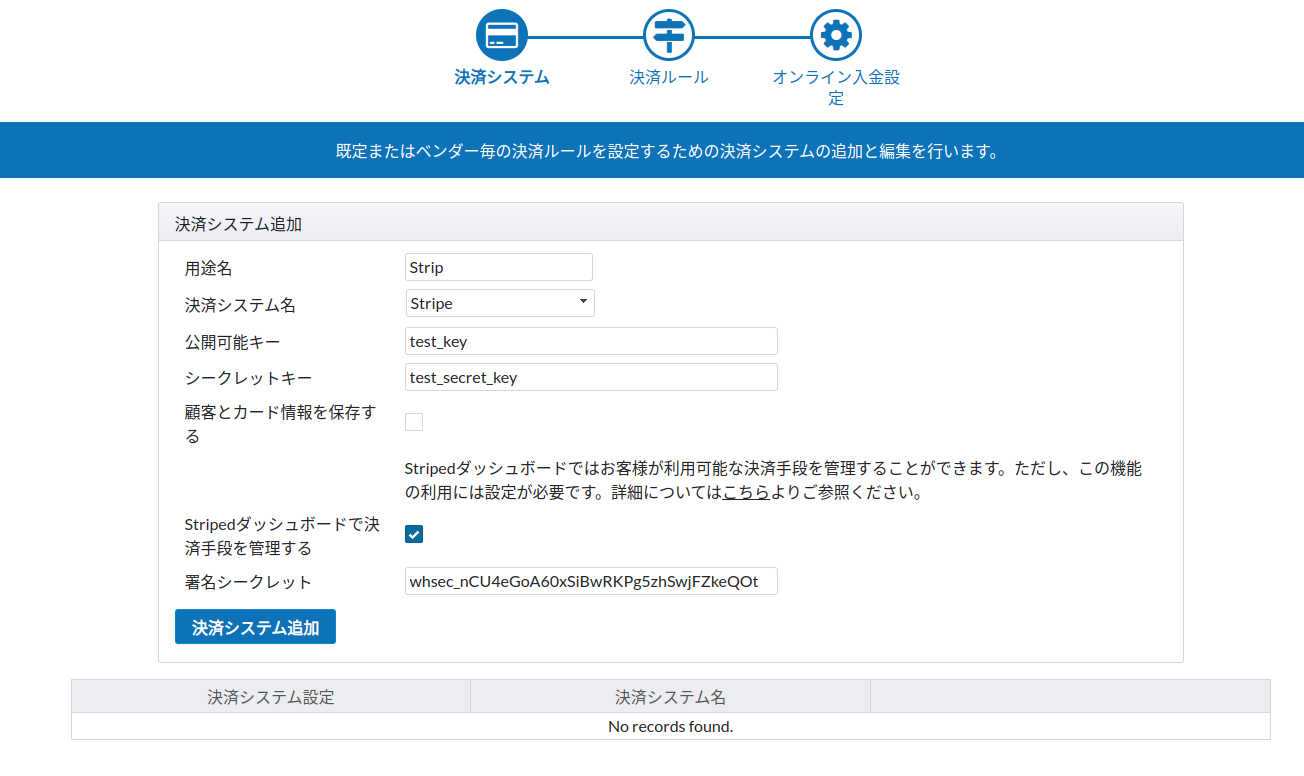Click the 決済システム追加 panel header

[x=671, y=223]
